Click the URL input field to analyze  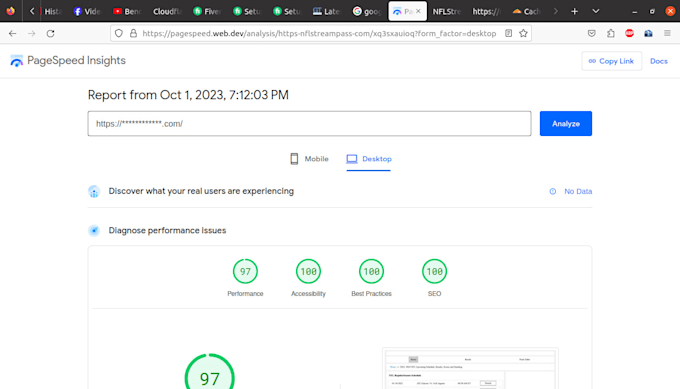[309, 124]
